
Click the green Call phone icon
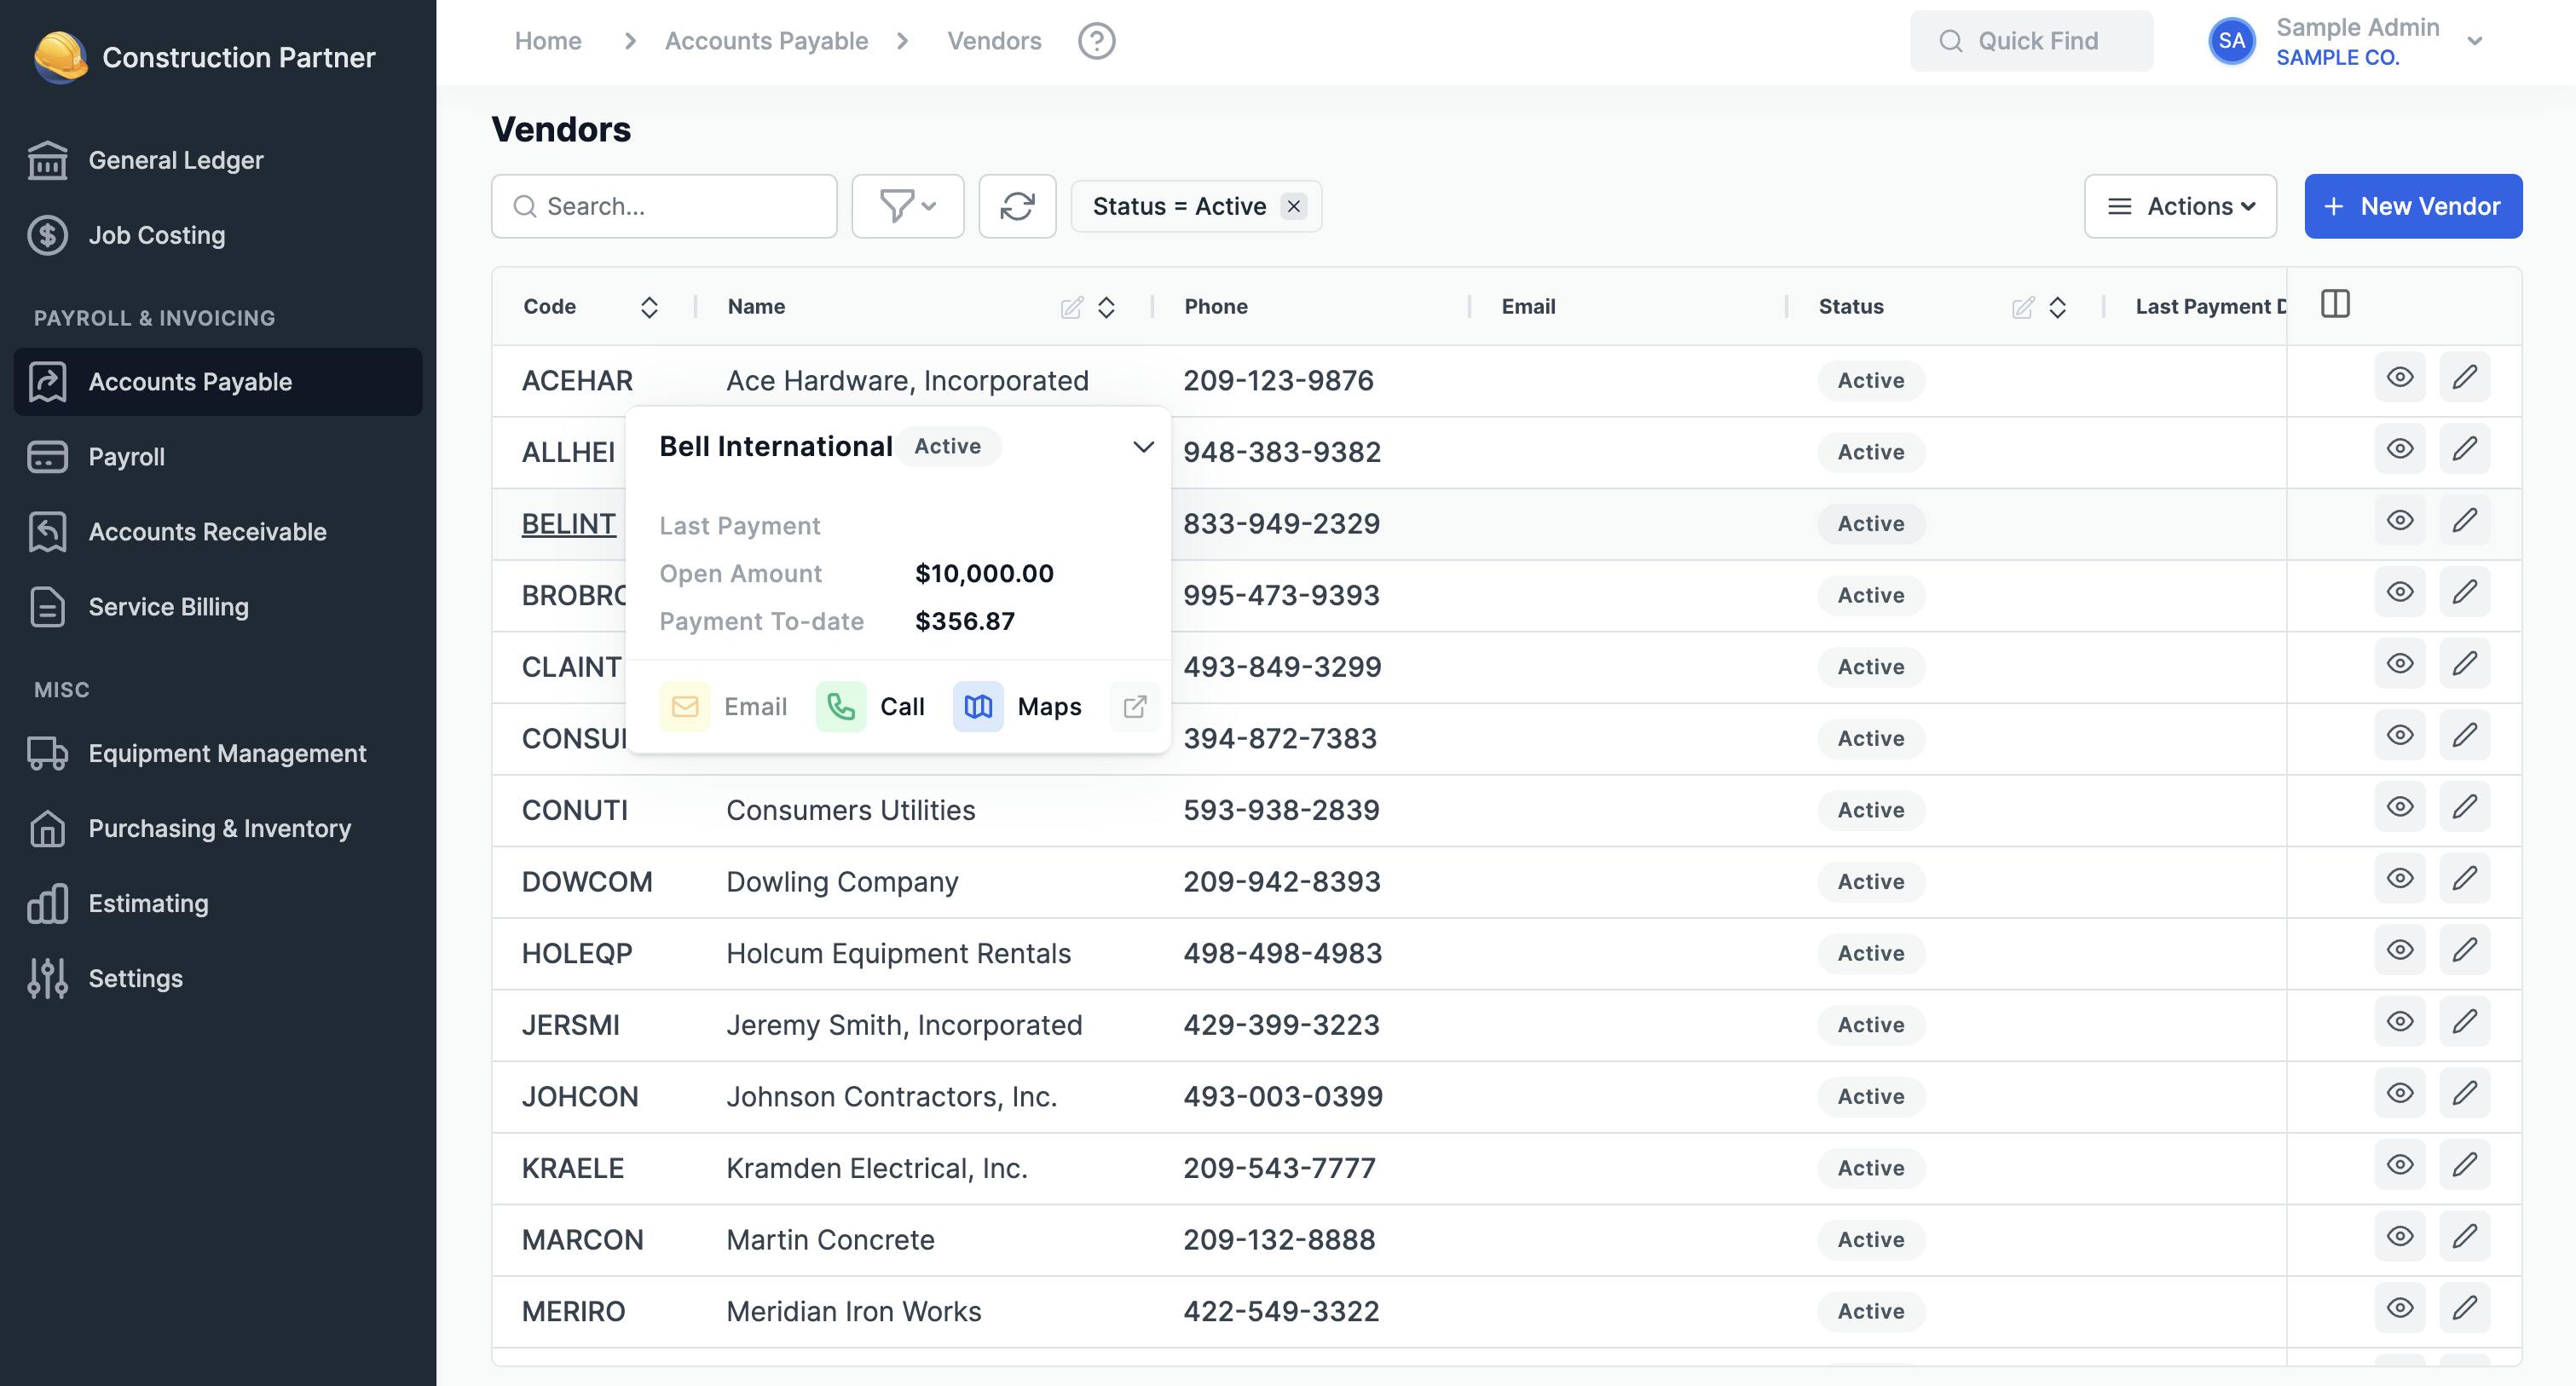841,707
